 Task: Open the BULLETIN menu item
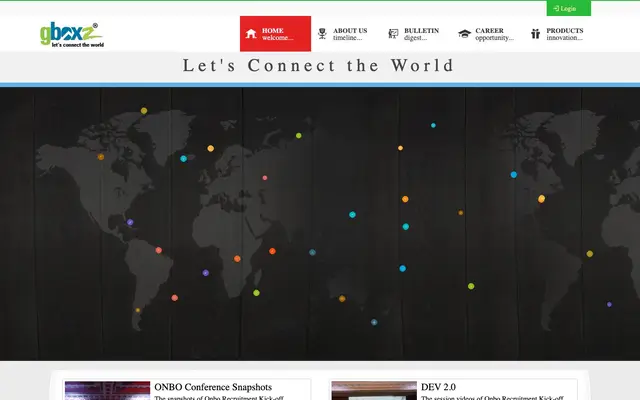coord(418,34)
